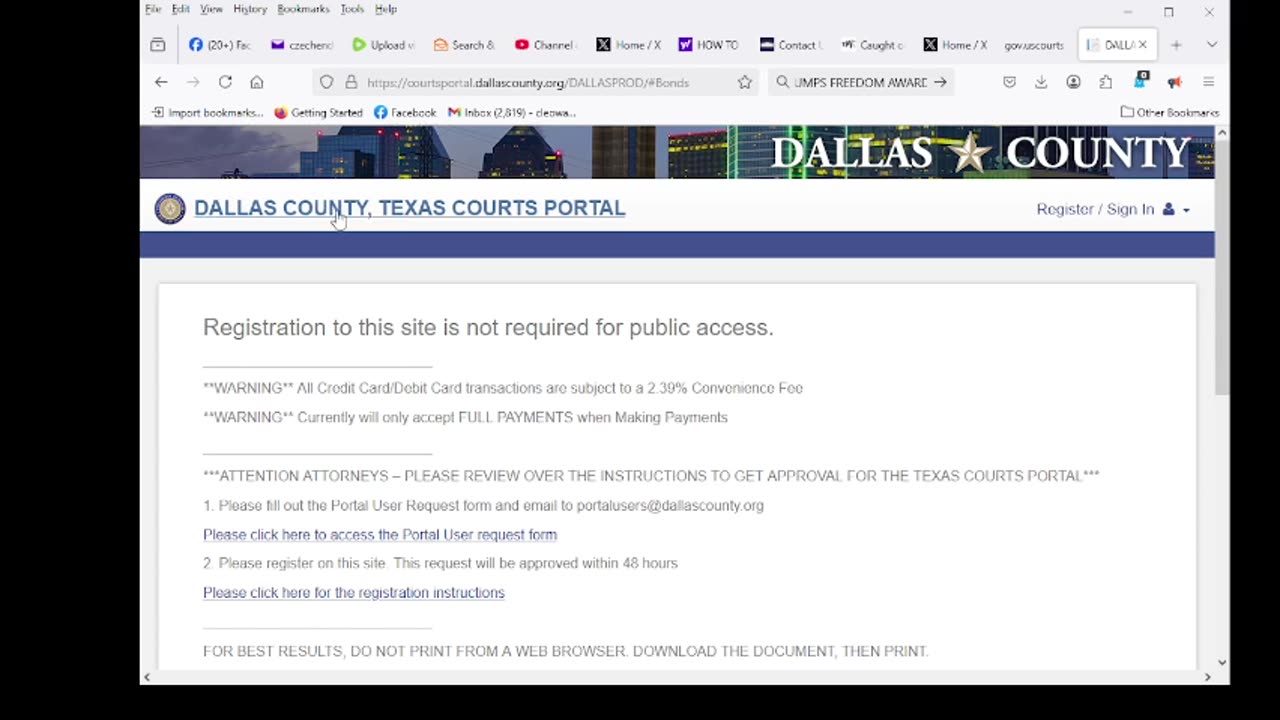
Task: Open a new tab with plus button
Action: click(1176, 45)
